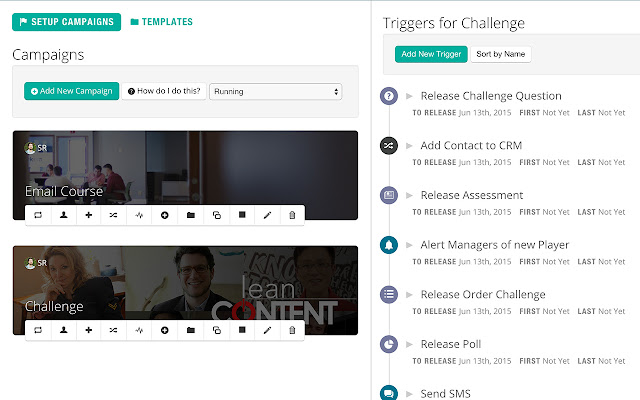Screen dimensions: 640x400
Task: Click the Setup Campaigns button
Action: [x=67, y=22]
